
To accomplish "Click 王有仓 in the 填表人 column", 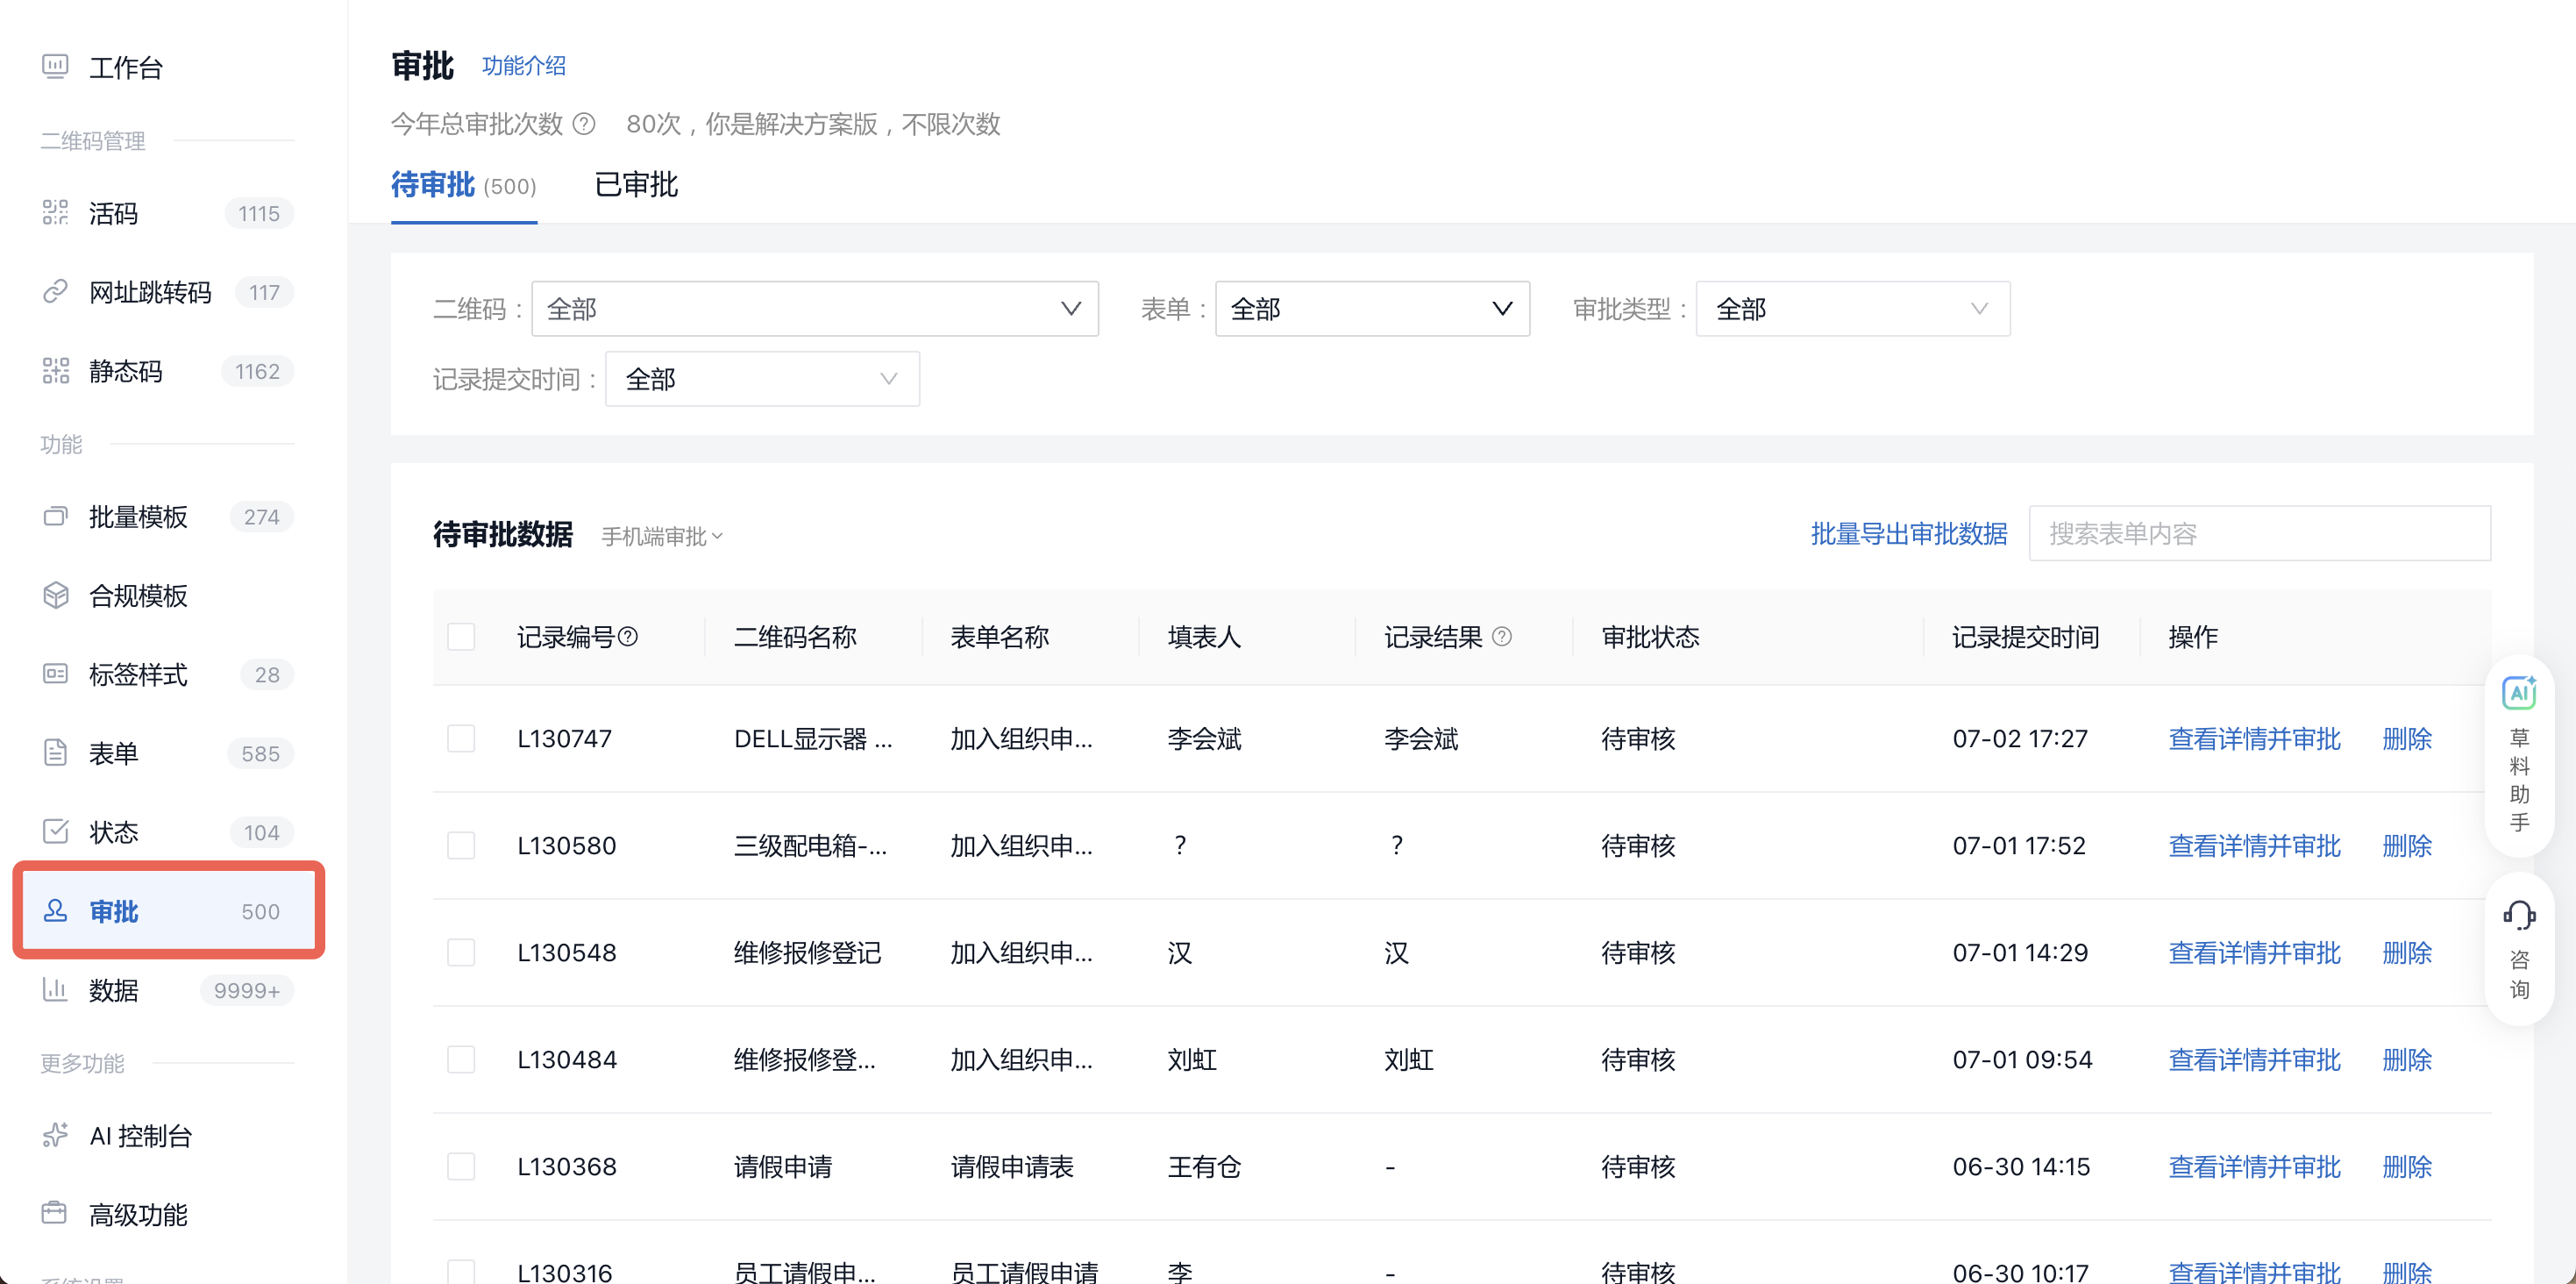I will pos(1204,1167).
